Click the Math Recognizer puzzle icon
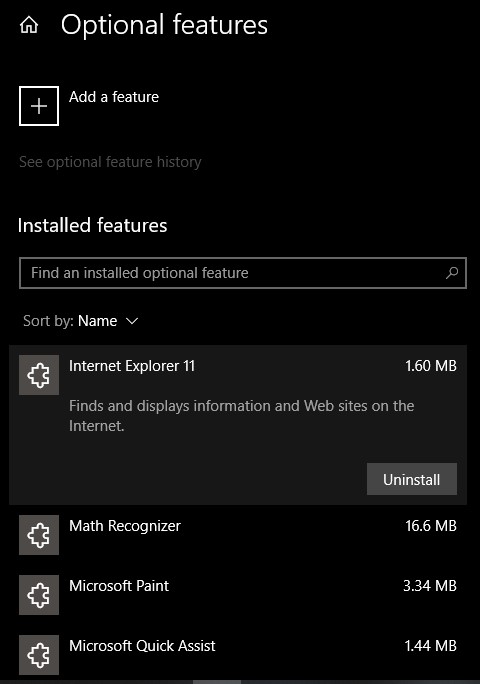The width and height of the screenshot is (480, 684). click(39, 535)
